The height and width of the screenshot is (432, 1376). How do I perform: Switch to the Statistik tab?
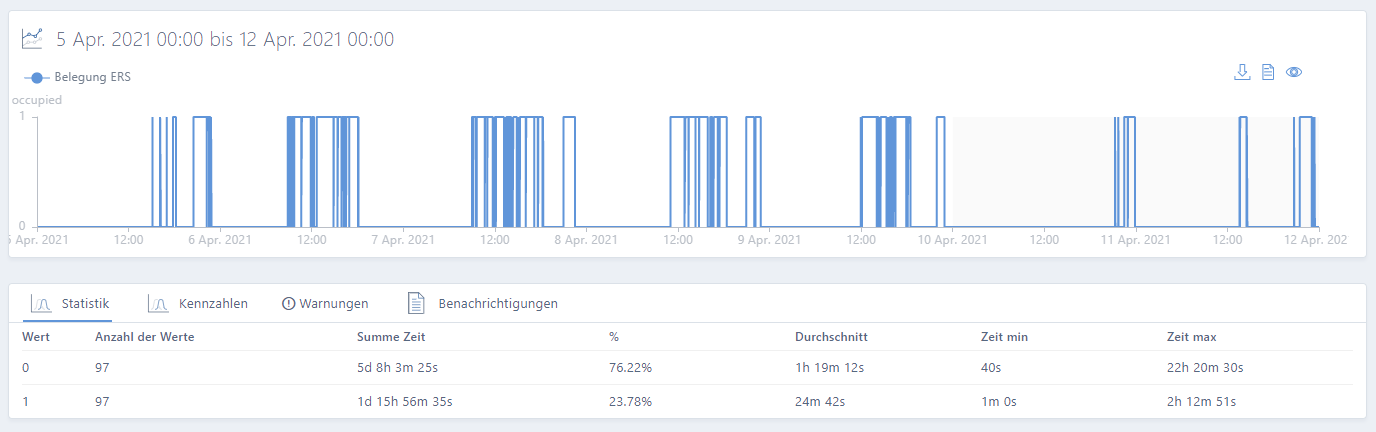85,303
